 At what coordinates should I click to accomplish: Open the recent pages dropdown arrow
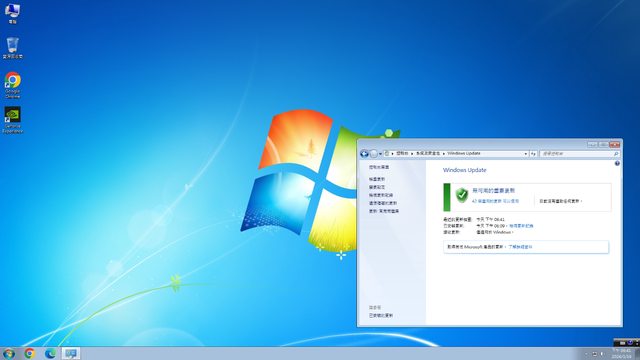[380, 154]
